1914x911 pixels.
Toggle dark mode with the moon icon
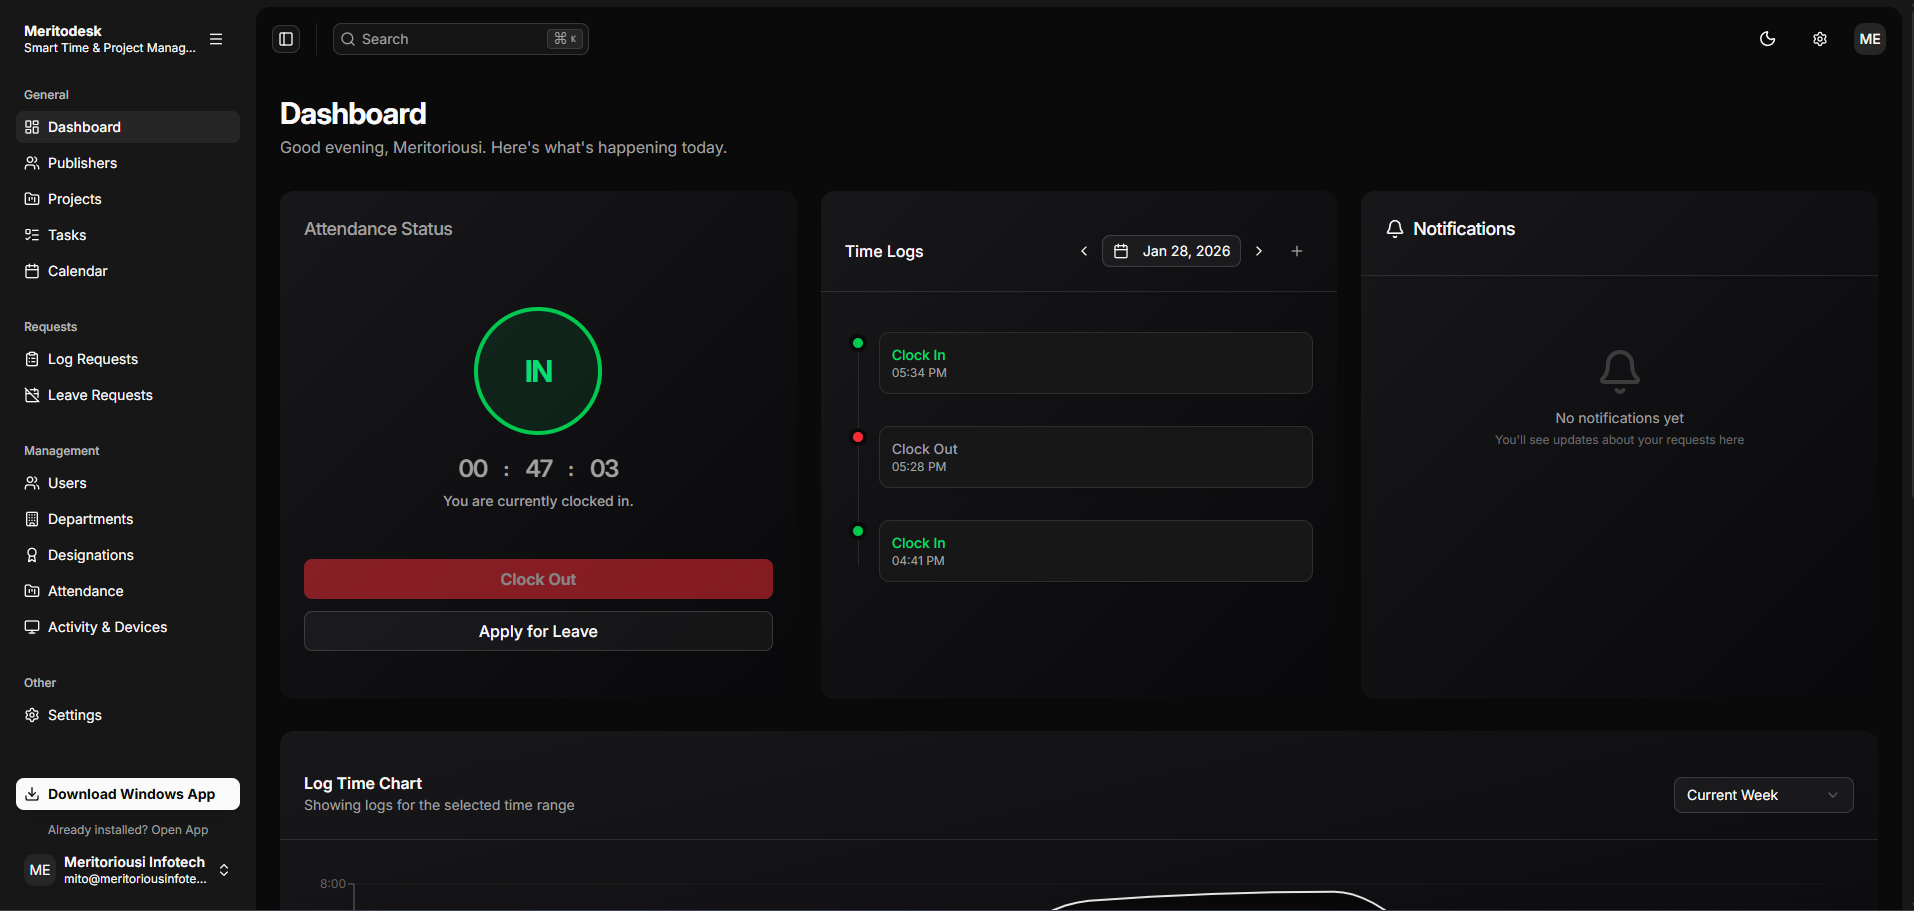[1767, 39]
